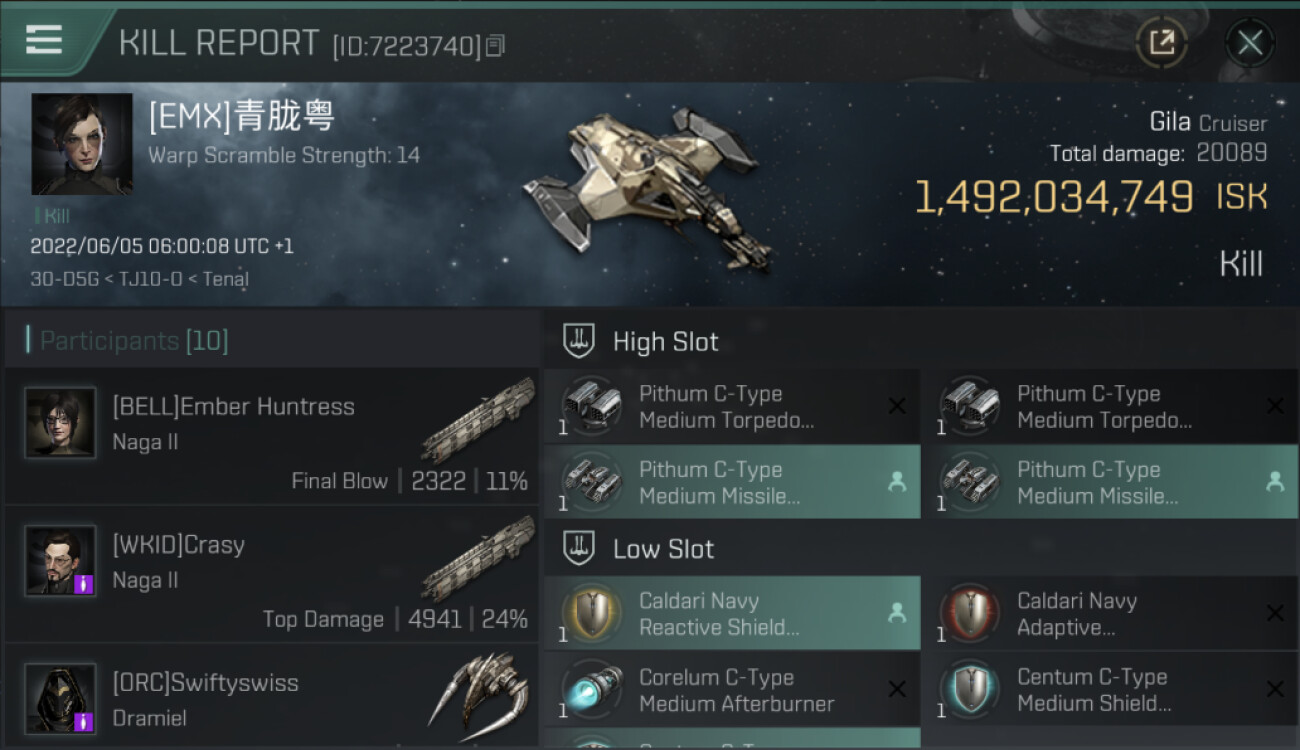The width and height of the screenshot is (1300, 750).
Task: Open Centum C-Type Medium Shield entry
Action: pyautogui.click(x=1110, y=690)
